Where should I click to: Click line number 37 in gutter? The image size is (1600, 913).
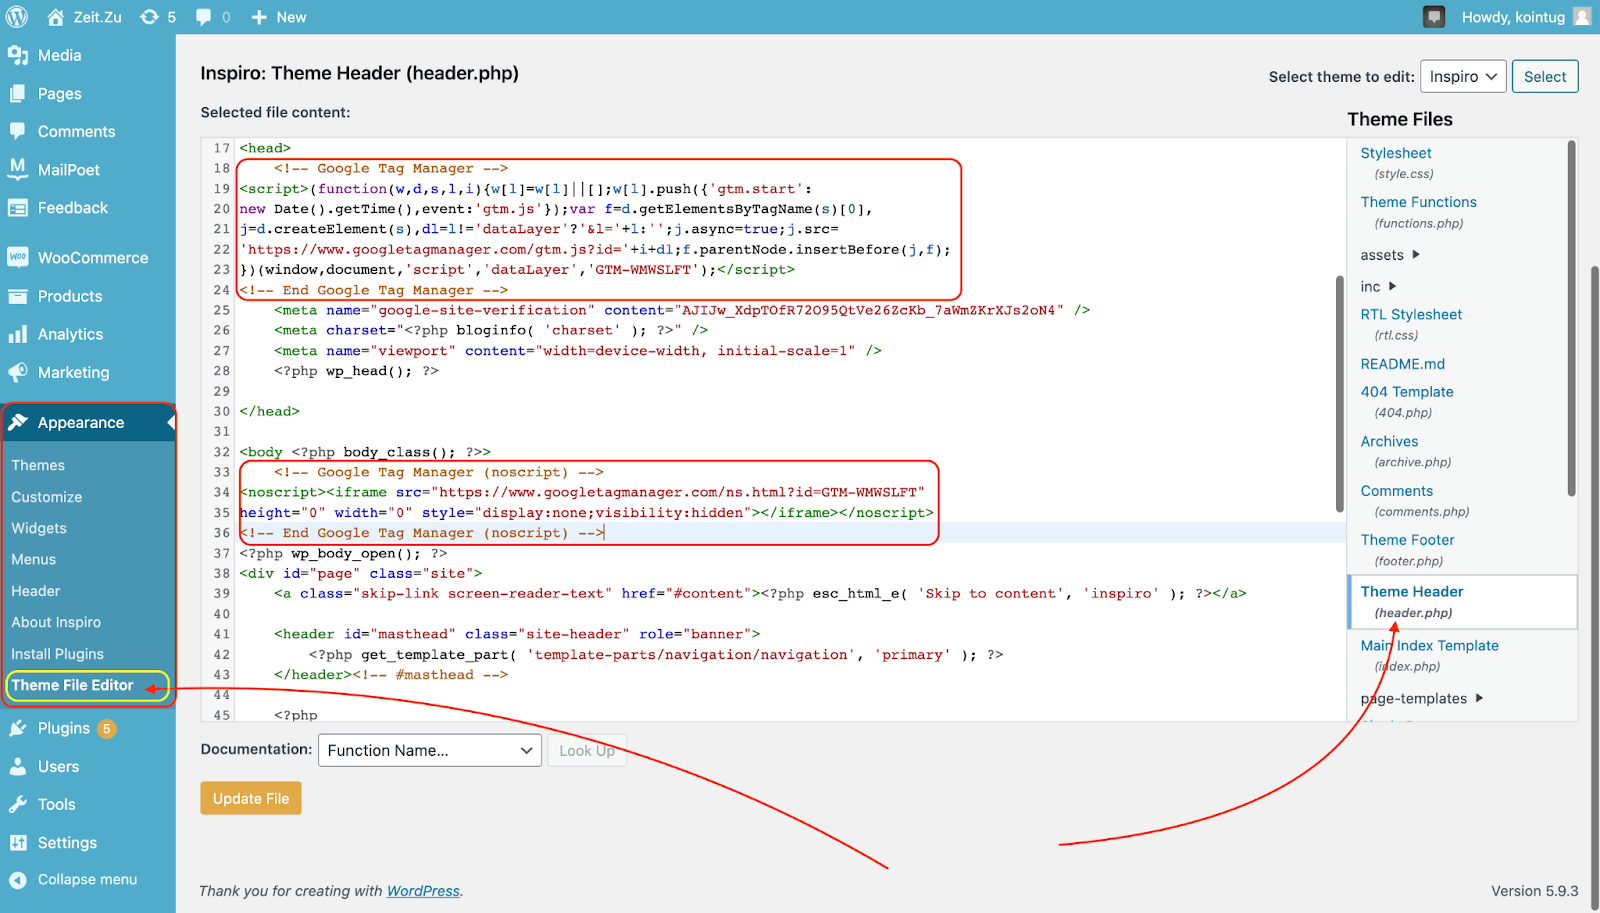pos(222,553)
